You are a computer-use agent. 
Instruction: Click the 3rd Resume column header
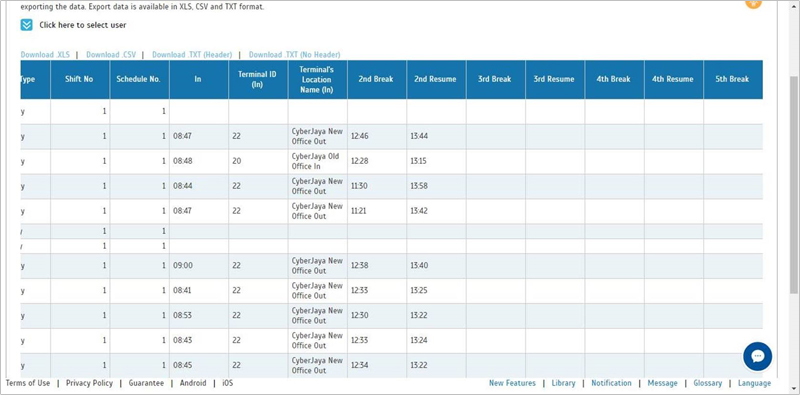(x=555, y=79)
